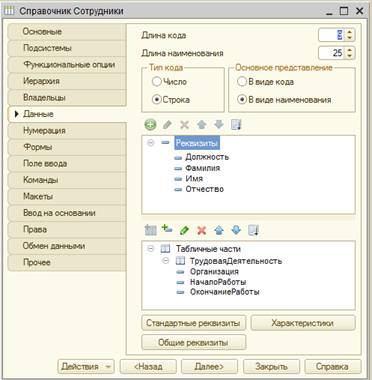Select Строка code type radio button
Screen dimensions: 372x380
(157, 100)
